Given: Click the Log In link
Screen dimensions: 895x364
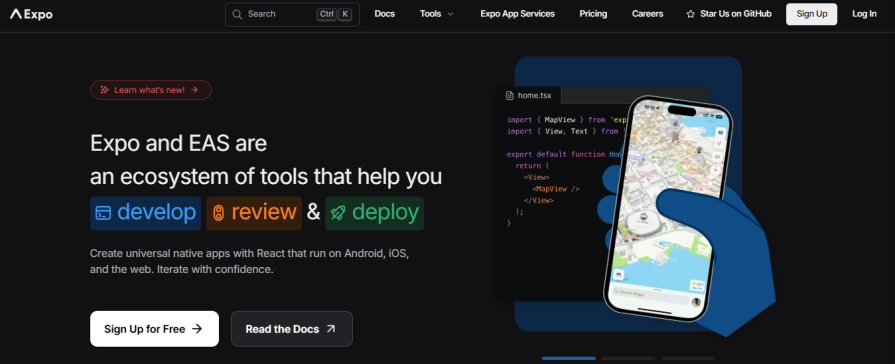Looking at the screenshot, I should pos(864,14).
